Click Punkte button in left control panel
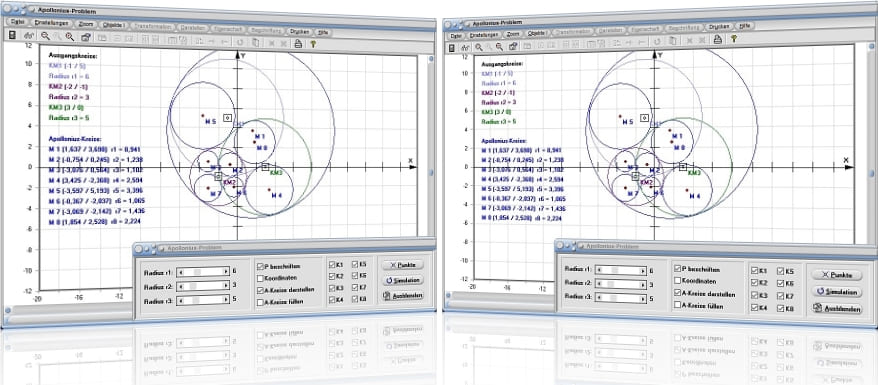 (x=403, y=265)
